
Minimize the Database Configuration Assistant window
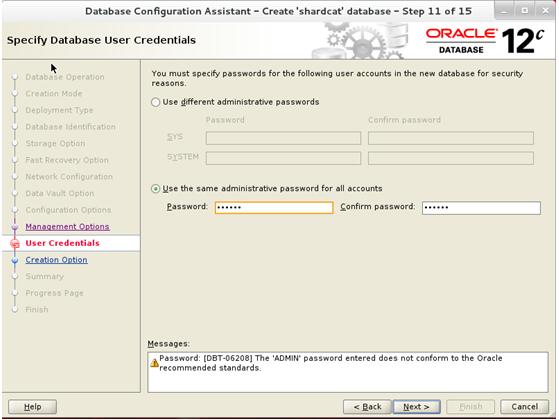tap(504, 11)
